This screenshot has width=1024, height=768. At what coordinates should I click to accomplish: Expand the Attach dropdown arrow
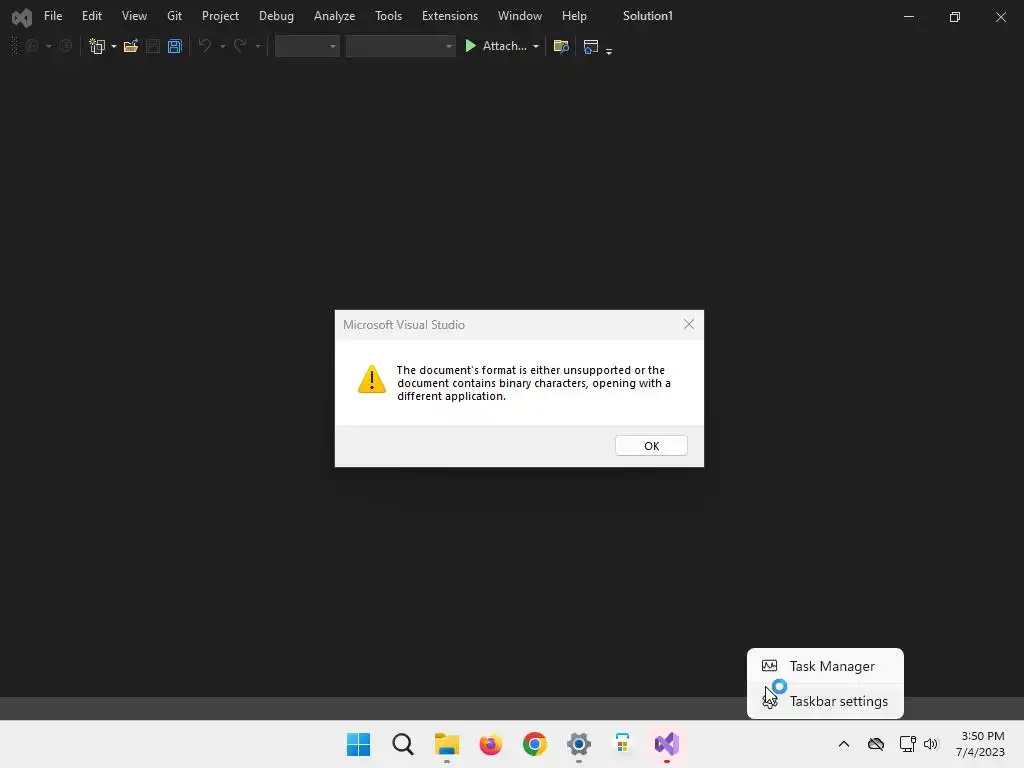tap(536, 46)
